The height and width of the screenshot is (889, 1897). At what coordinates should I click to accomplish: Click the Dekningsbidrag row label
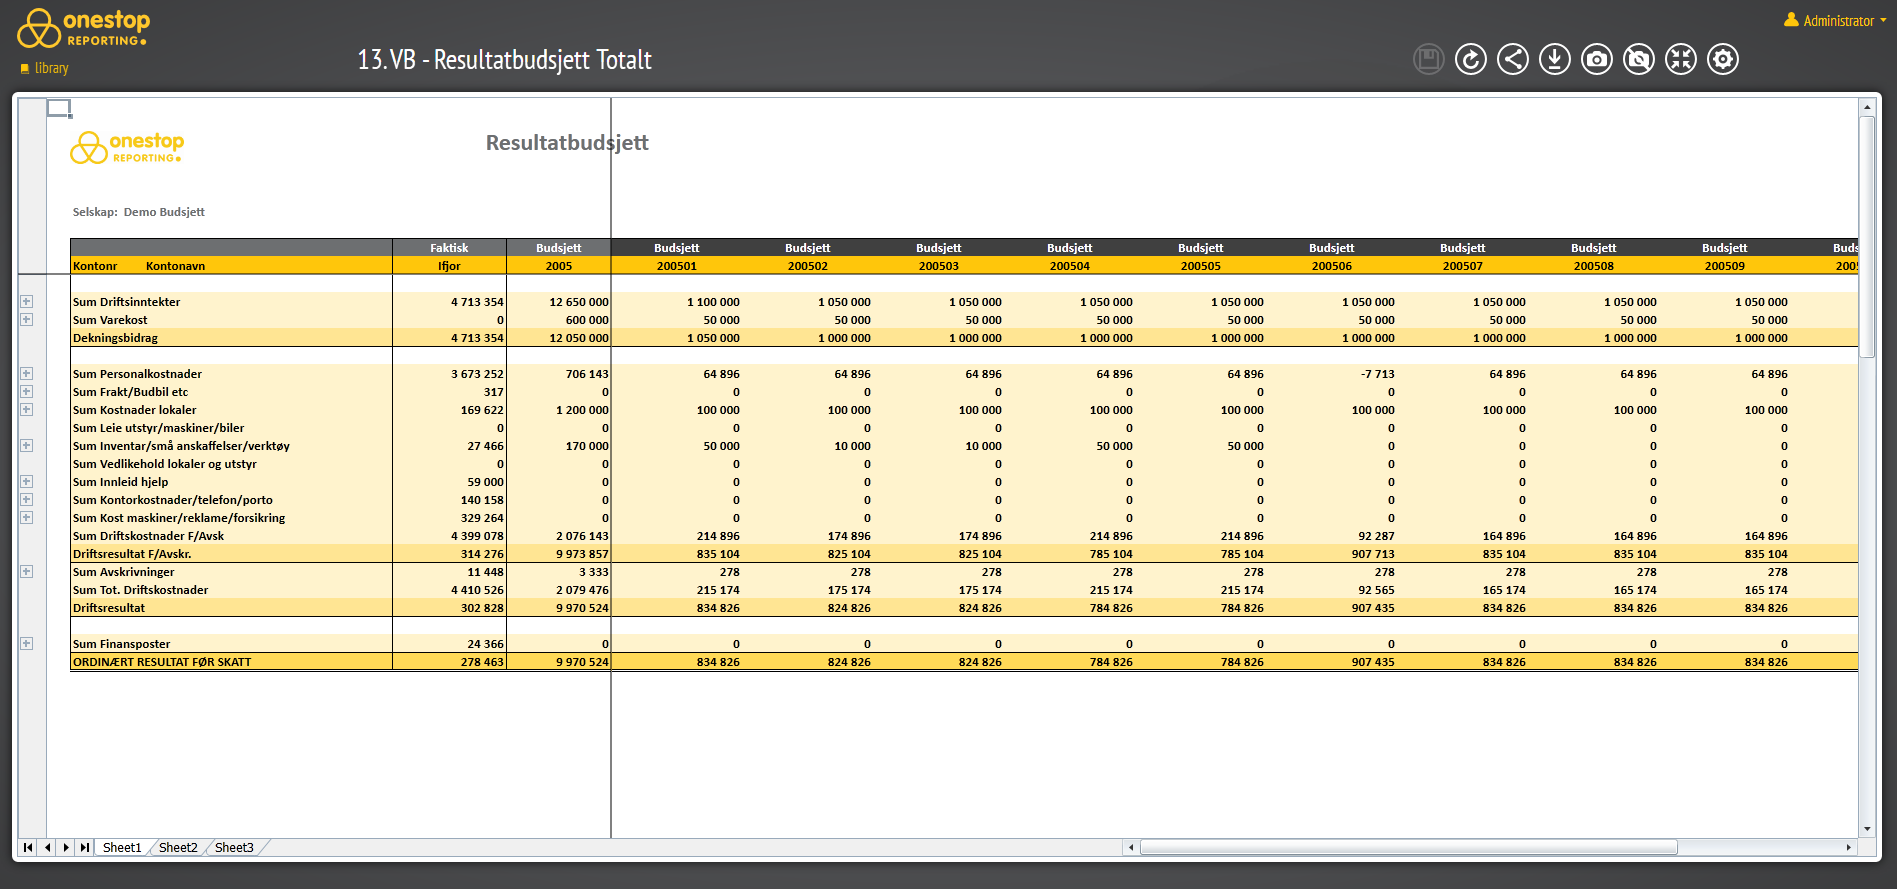click(115, 338)
